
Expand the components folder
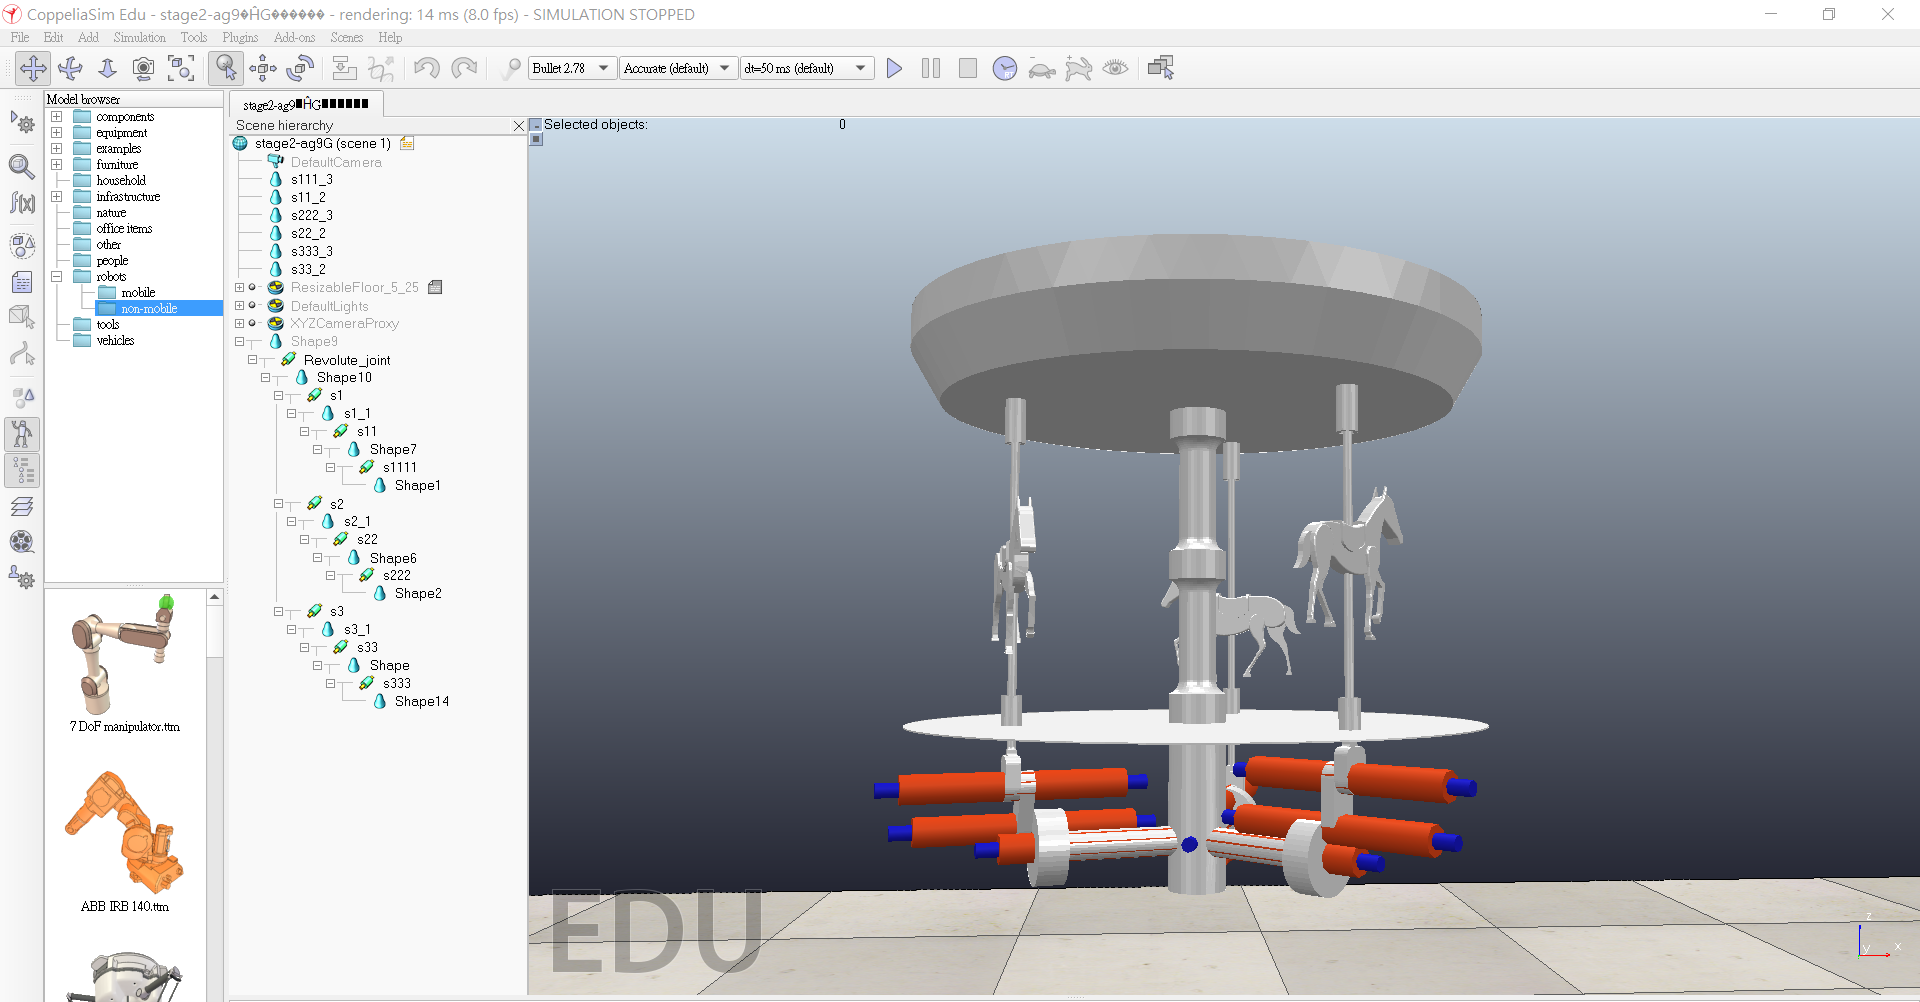pos(57,116)
